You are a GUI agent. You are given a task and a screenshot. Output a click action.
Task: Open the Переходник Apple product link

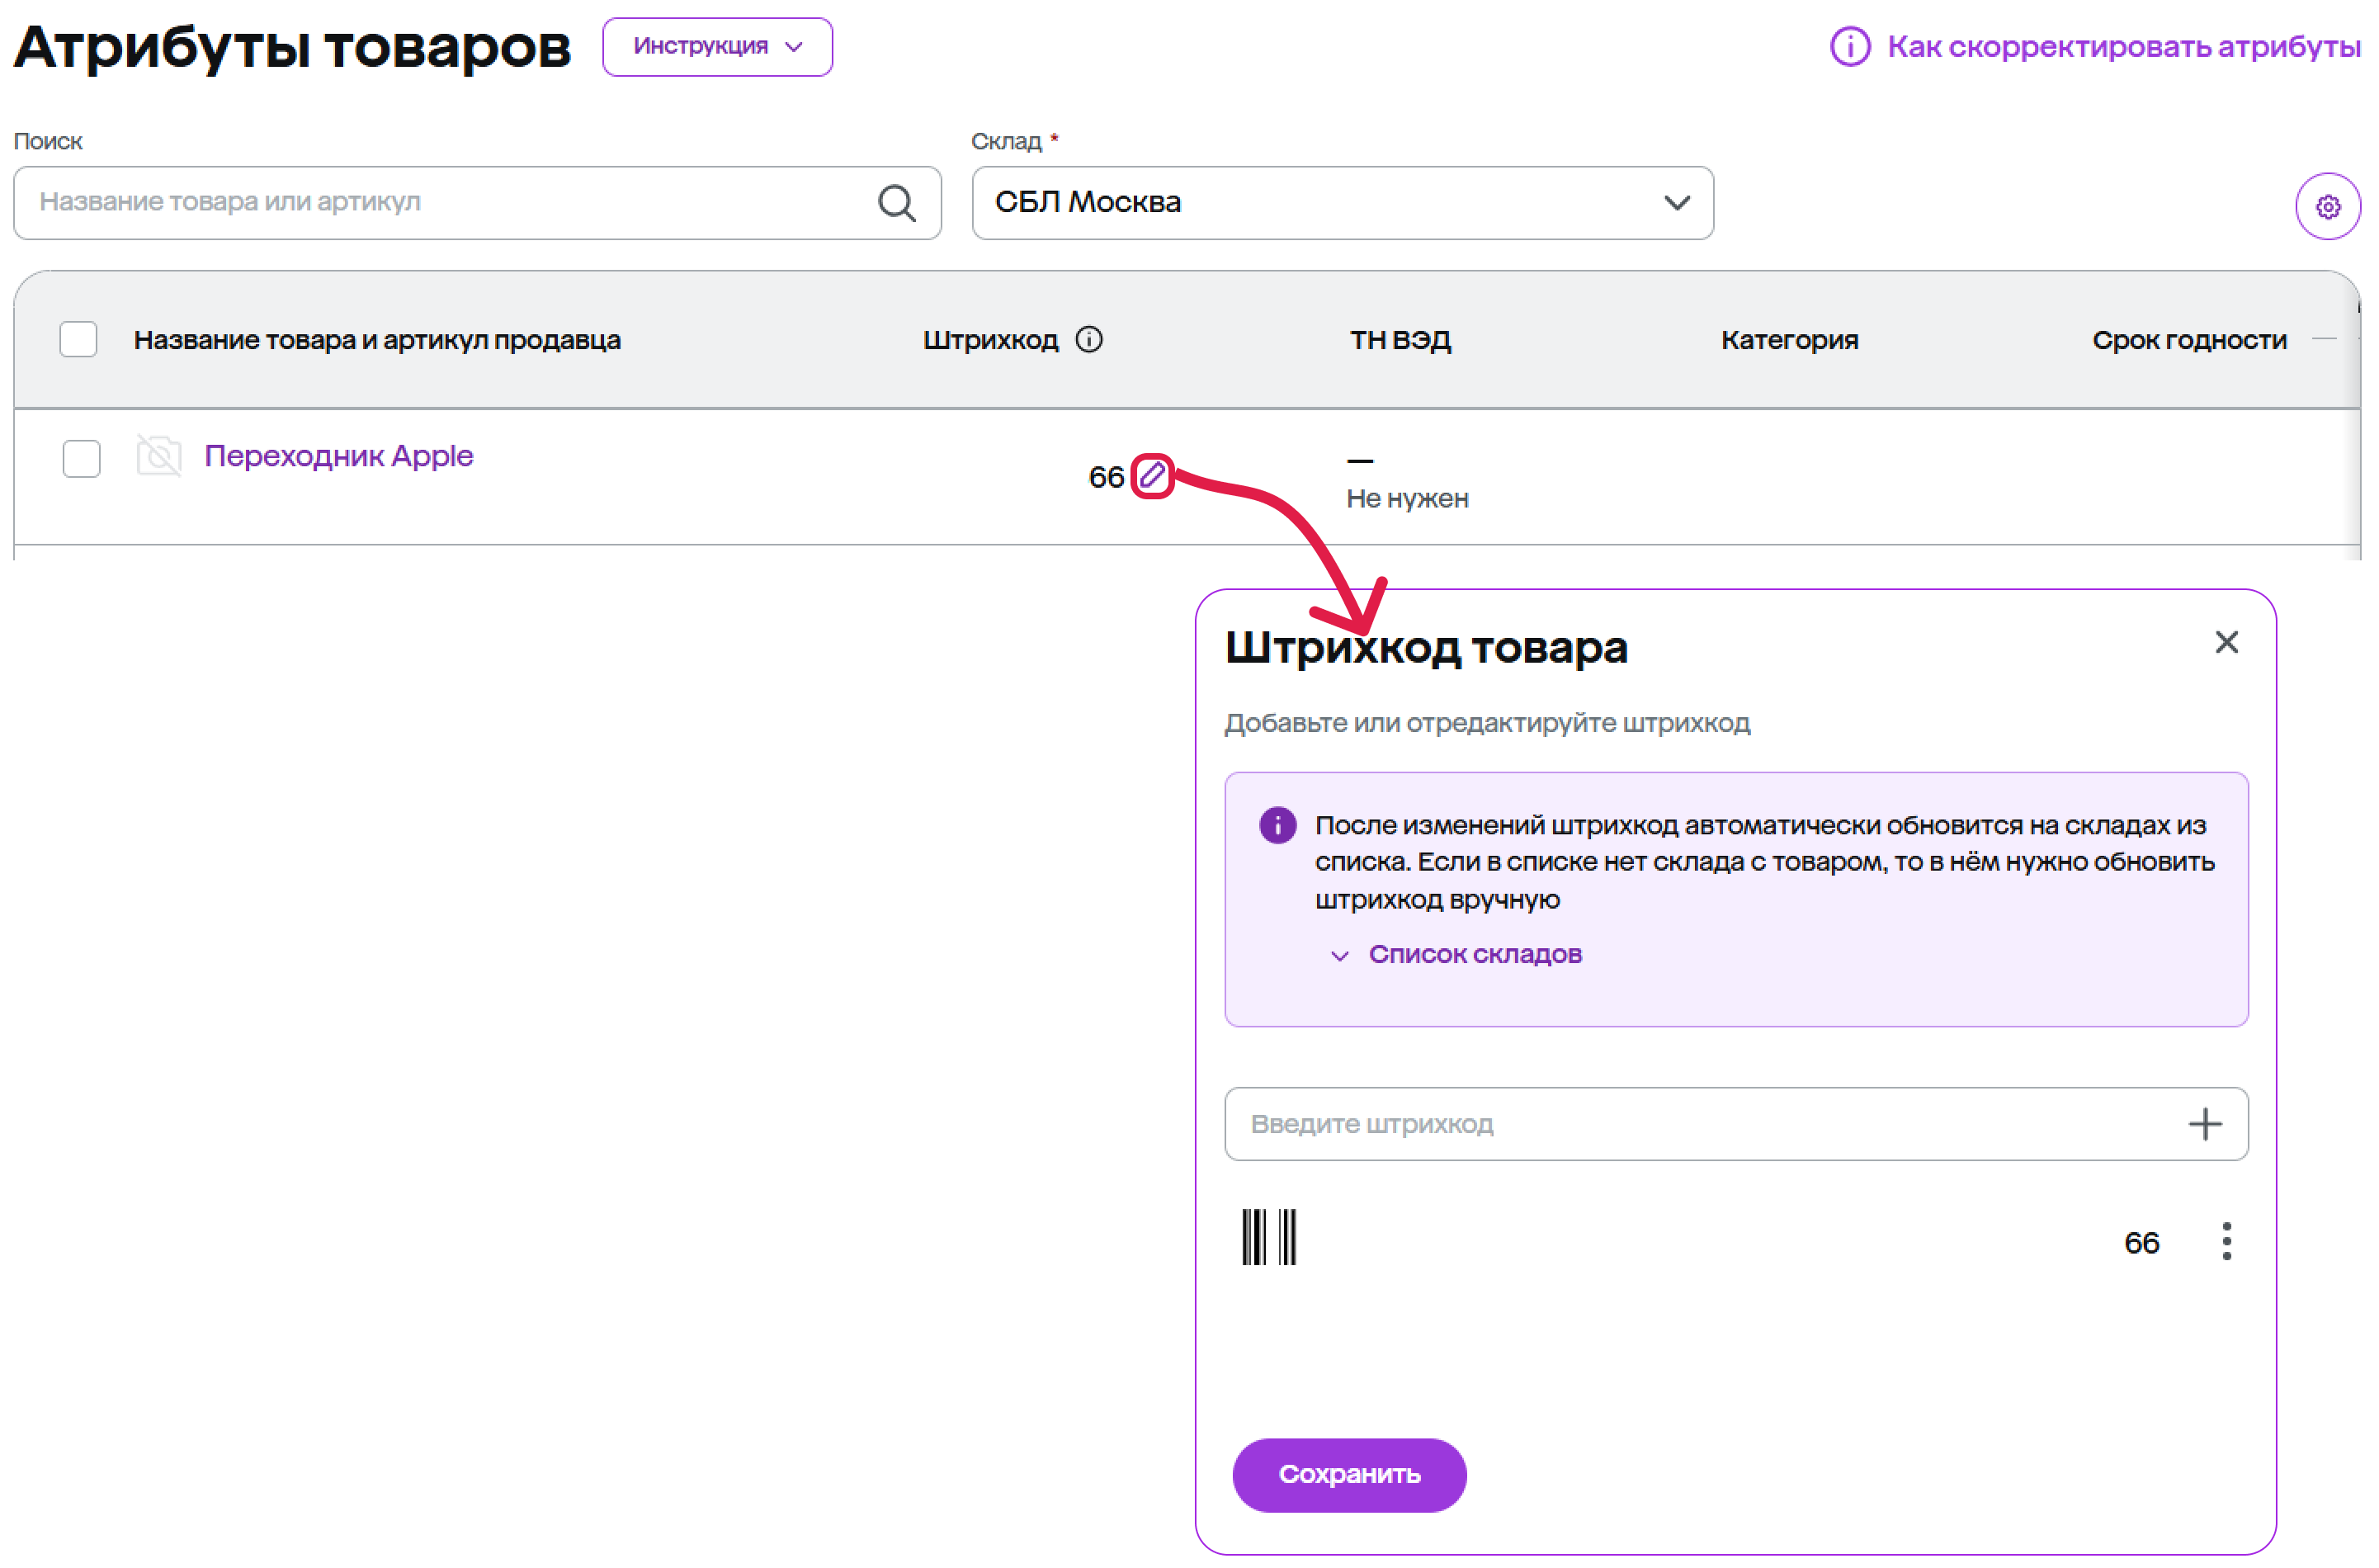(338, 456)
